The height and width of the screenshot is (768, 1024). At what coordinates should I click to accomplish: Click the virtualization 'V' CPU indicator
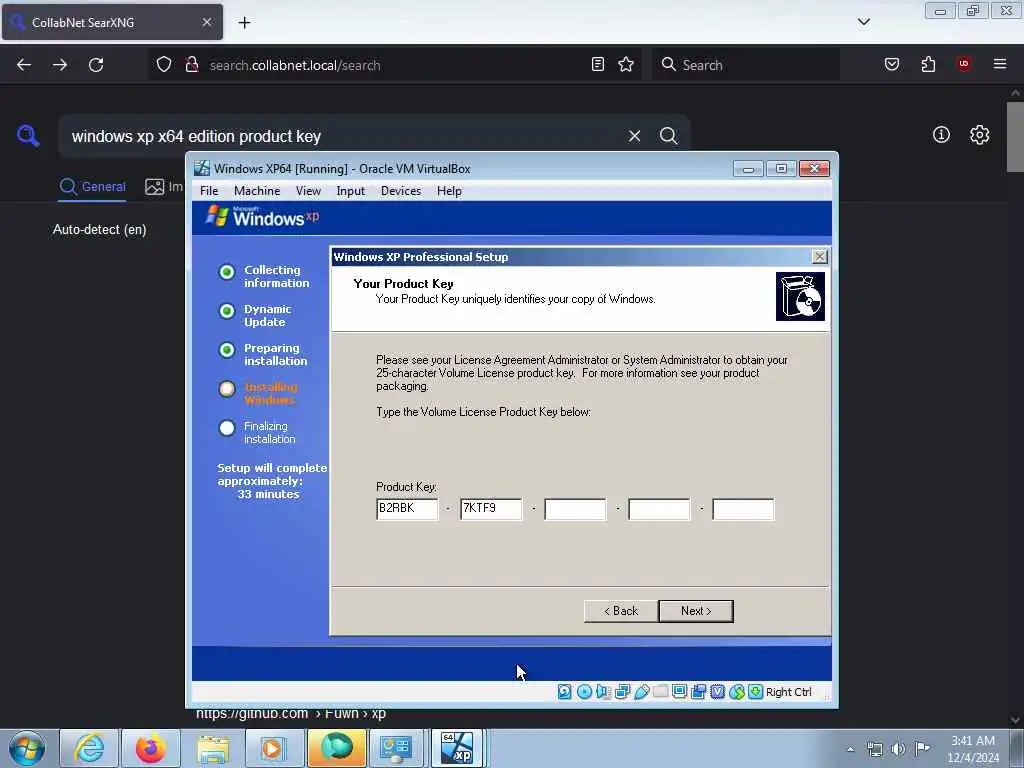[718, 692]
